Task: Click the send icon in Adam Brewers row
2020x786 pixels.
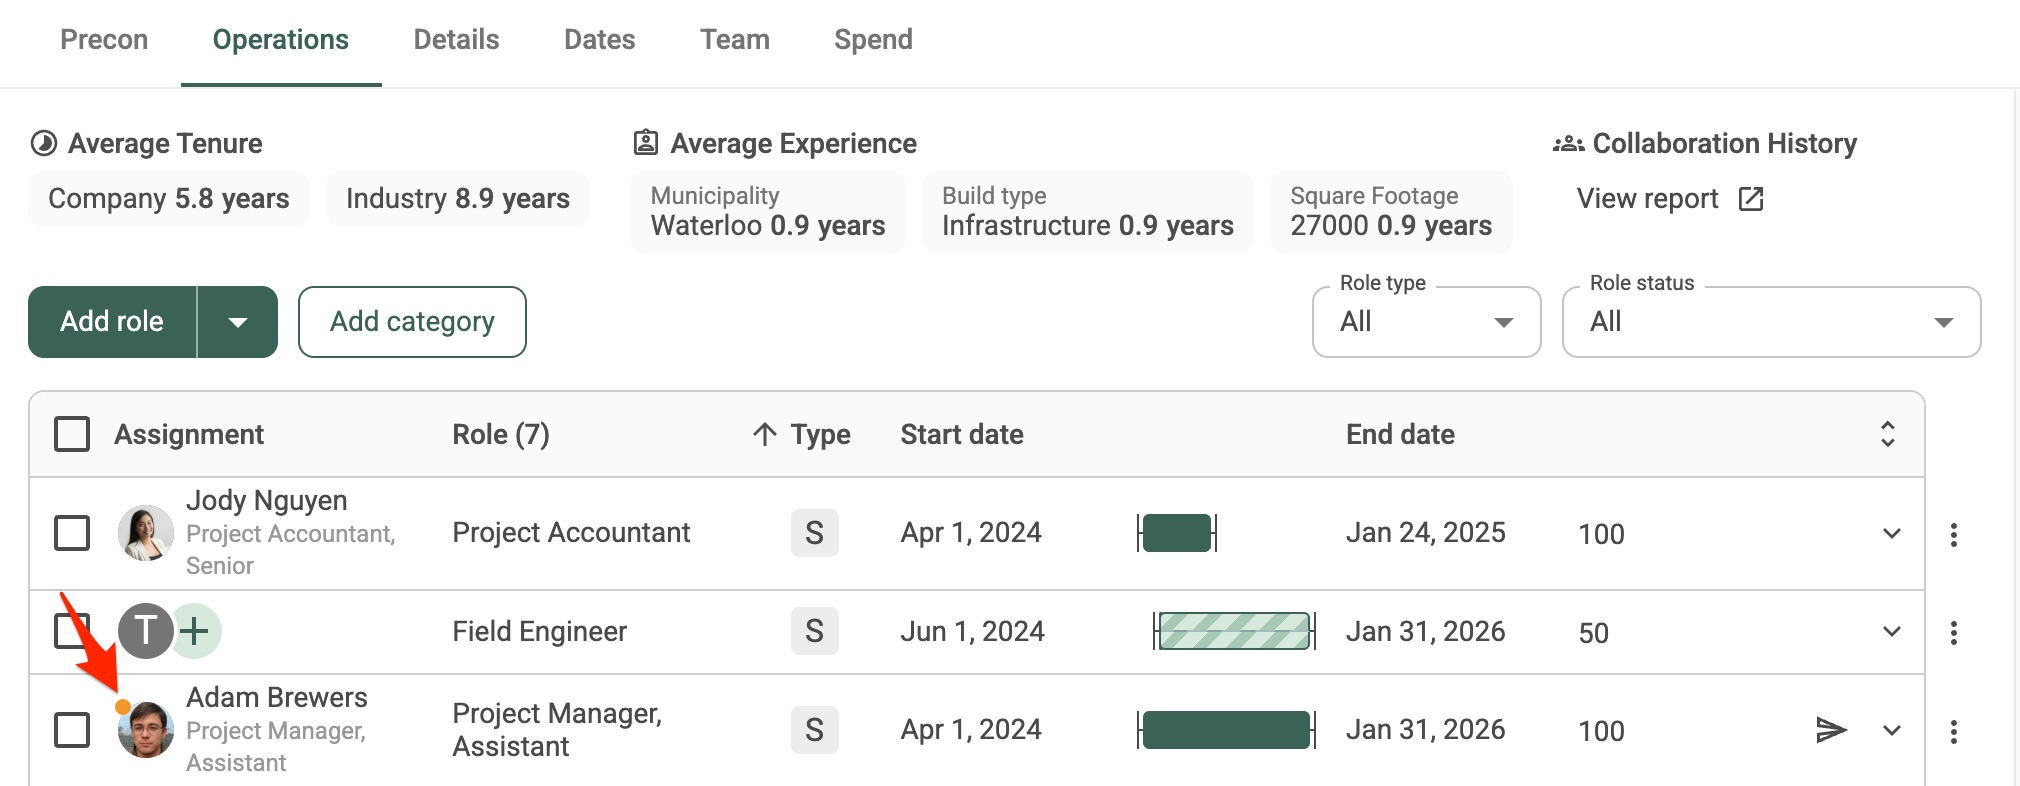Action: (1830, 730)
